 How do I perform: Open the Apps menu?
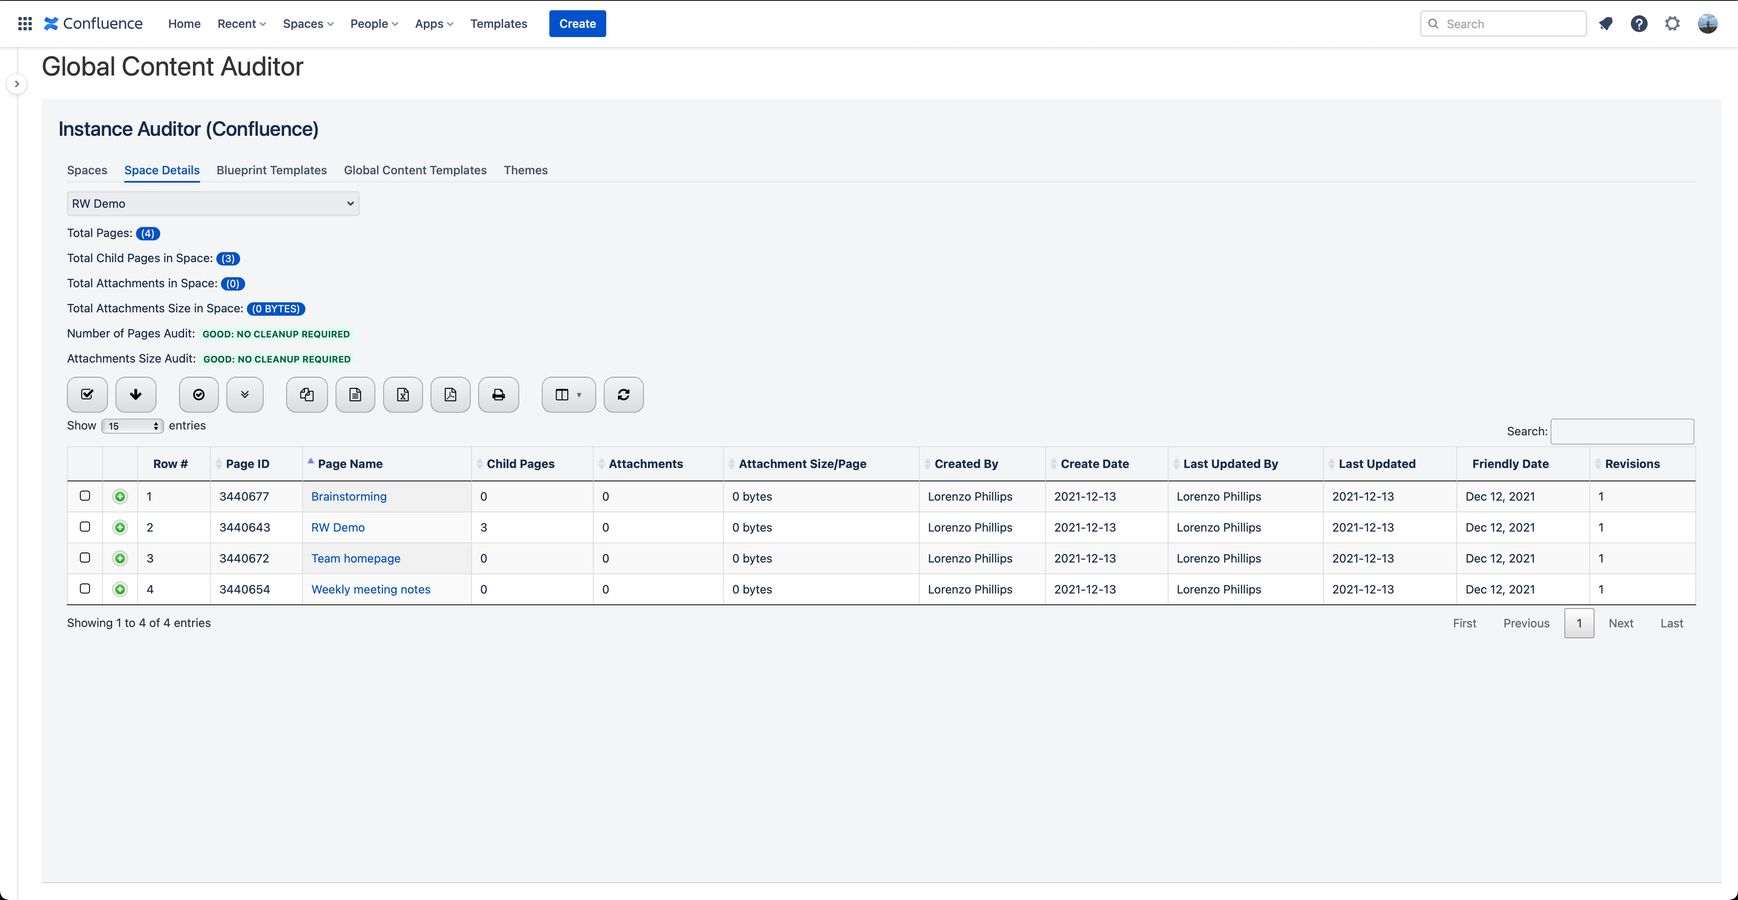[434, 23]
